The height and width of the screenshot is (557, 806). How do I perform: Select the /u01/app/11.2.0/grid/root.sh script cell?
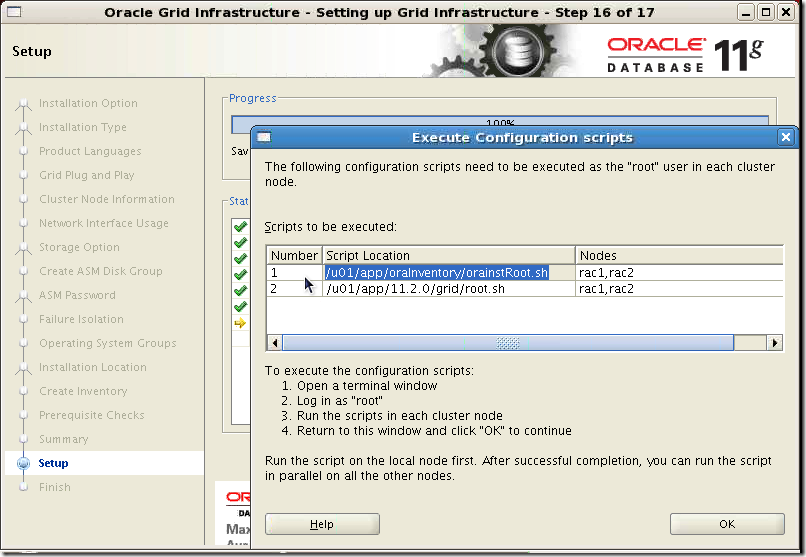coord(449,288)
